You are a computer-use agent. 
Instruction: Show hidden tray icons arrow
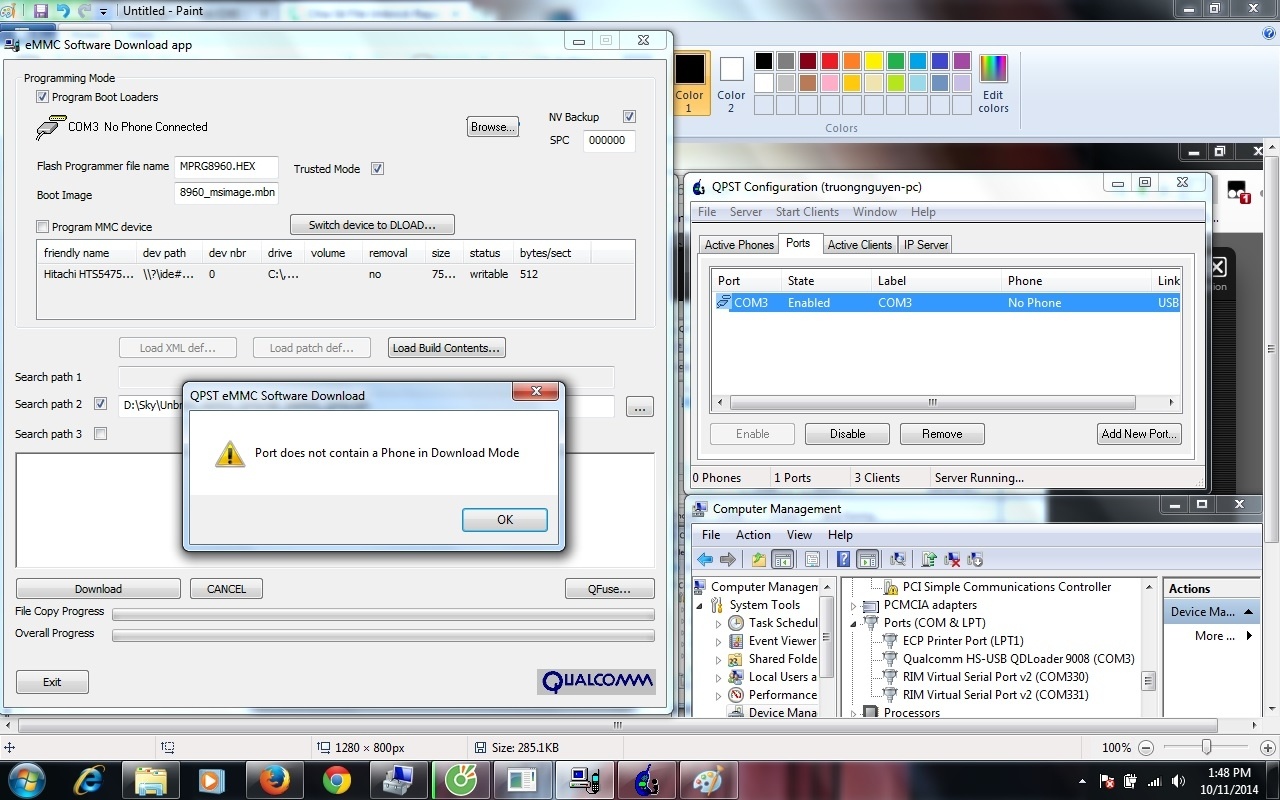click(1083, 781)
